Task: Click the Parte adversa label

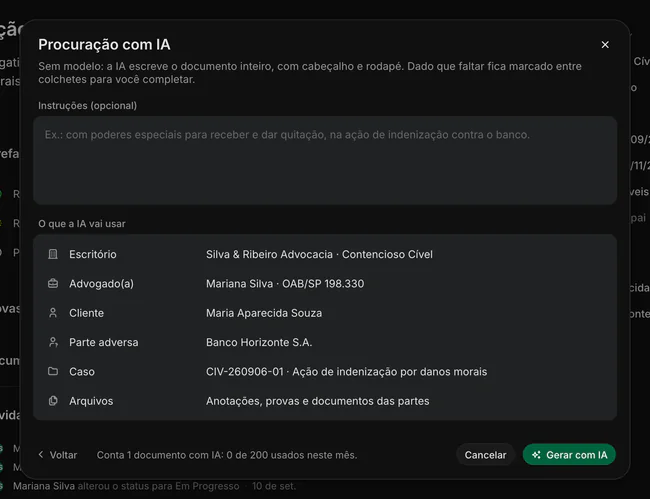Action: 104,343
